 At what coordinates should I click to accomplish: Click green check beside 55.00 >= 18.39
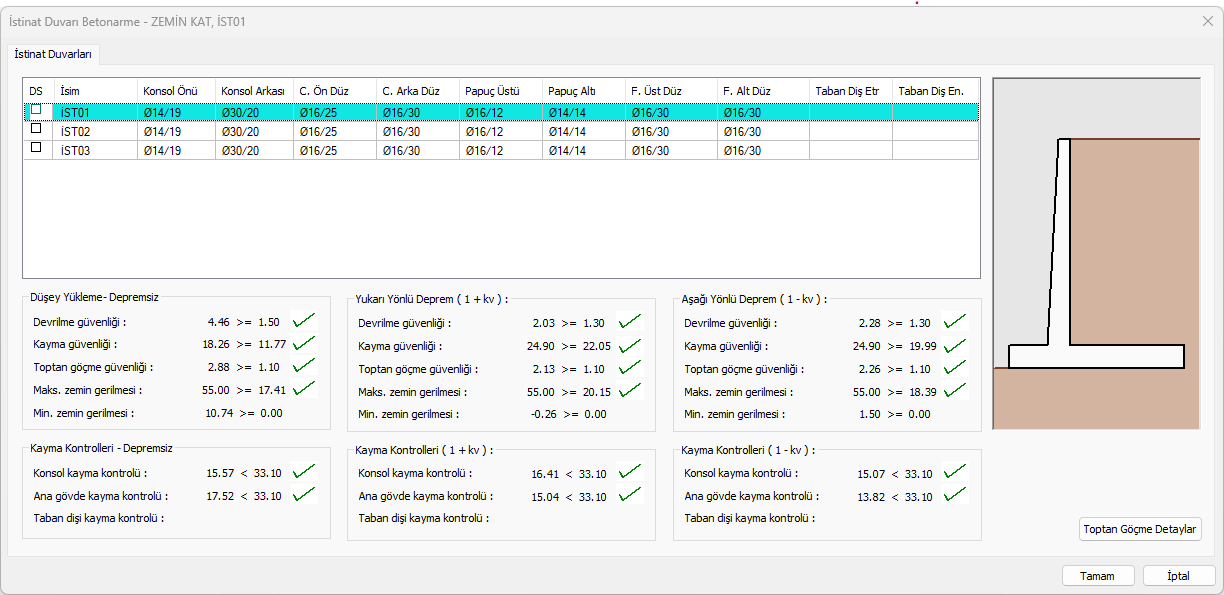click(x=955, y=392)
